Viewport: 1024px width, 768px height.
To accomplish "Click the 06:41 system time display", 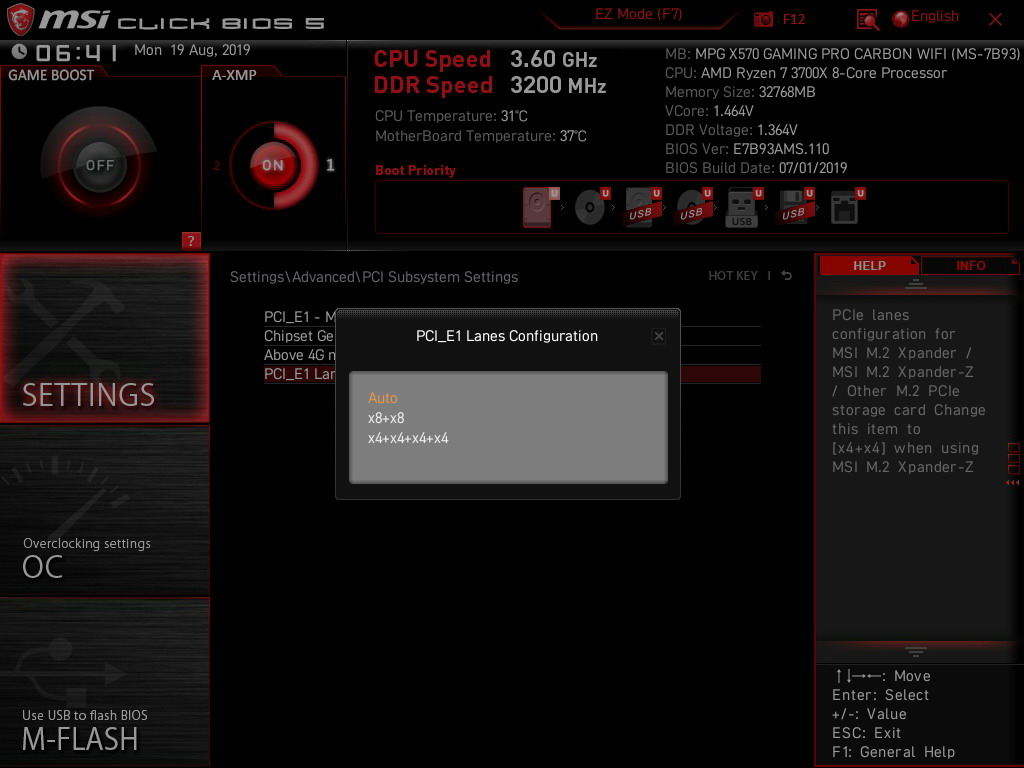I will (x=76, y=52).
